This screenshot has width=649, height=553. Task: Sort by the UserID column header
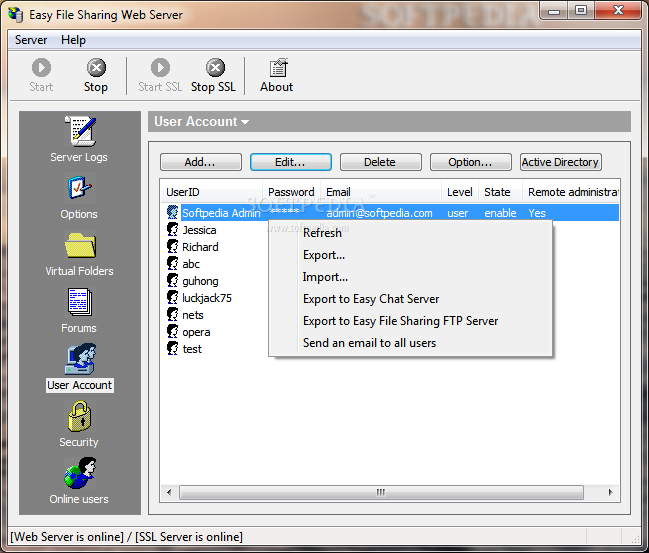[212, 192]
